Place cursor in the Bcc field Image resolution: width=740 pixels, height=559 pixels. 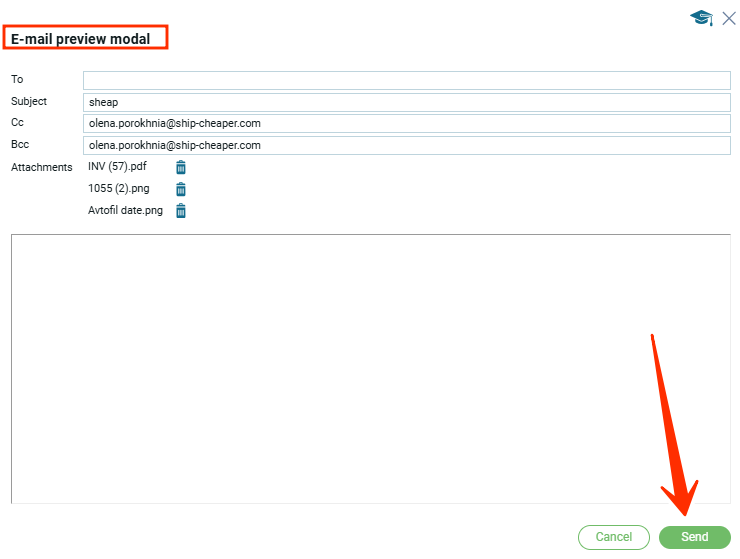coord(406,146)
